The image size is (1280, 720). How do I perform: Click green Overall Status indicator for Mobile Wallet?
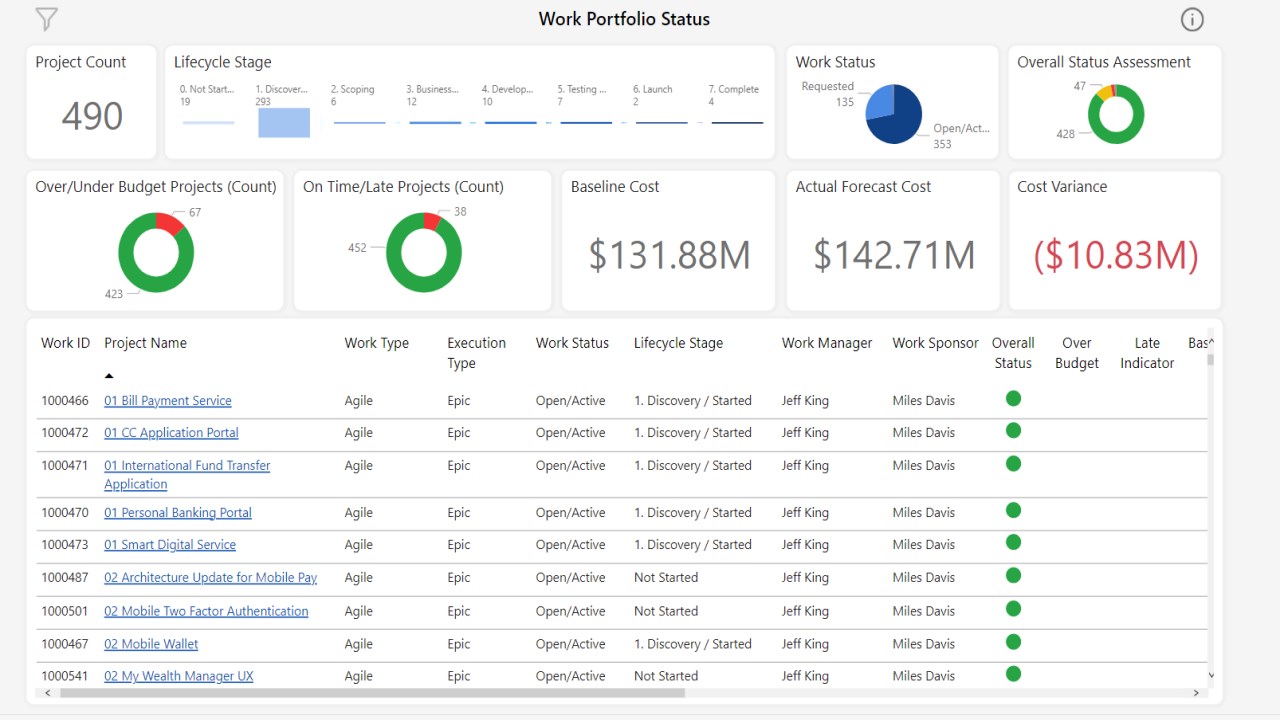pos(1013,641)
